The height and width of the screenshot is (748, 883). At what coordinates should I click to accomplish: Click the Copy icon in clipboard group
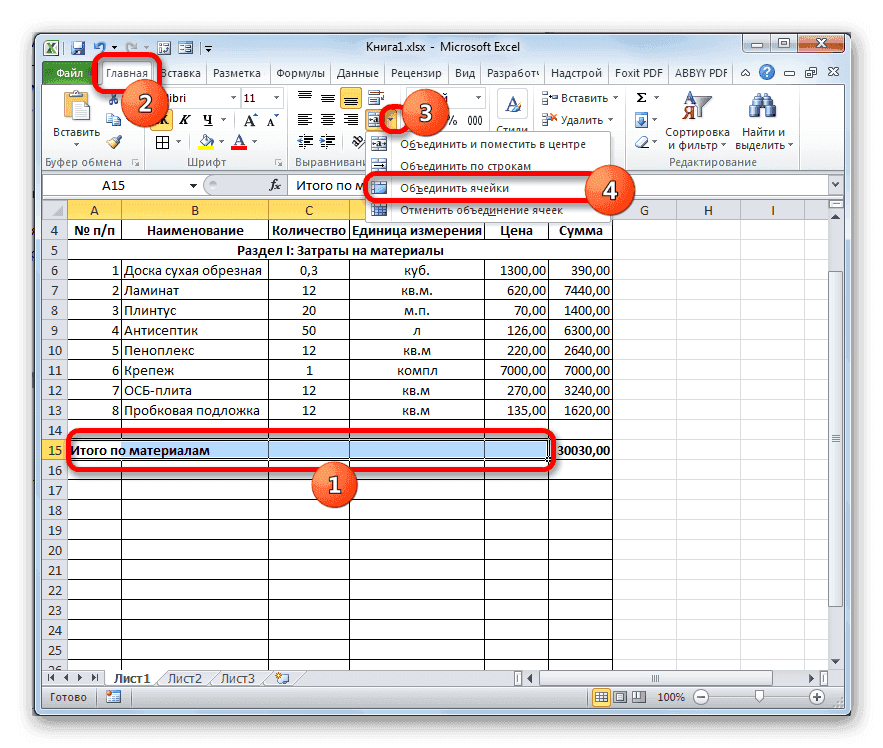pos(114,117)
